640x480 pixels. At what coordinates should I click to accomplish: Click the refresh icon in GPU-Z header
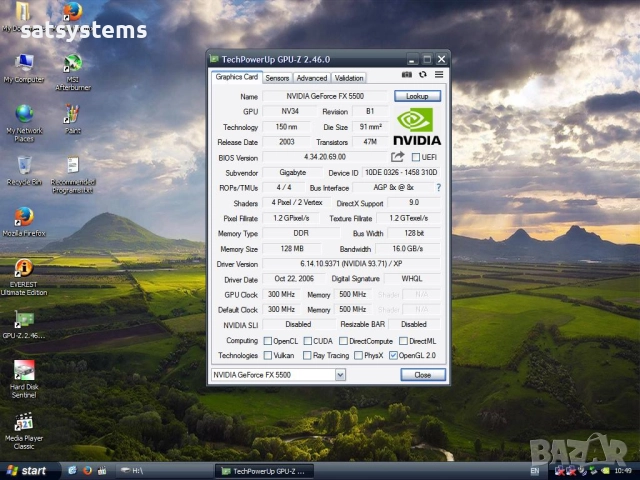(x=423, y=75)
